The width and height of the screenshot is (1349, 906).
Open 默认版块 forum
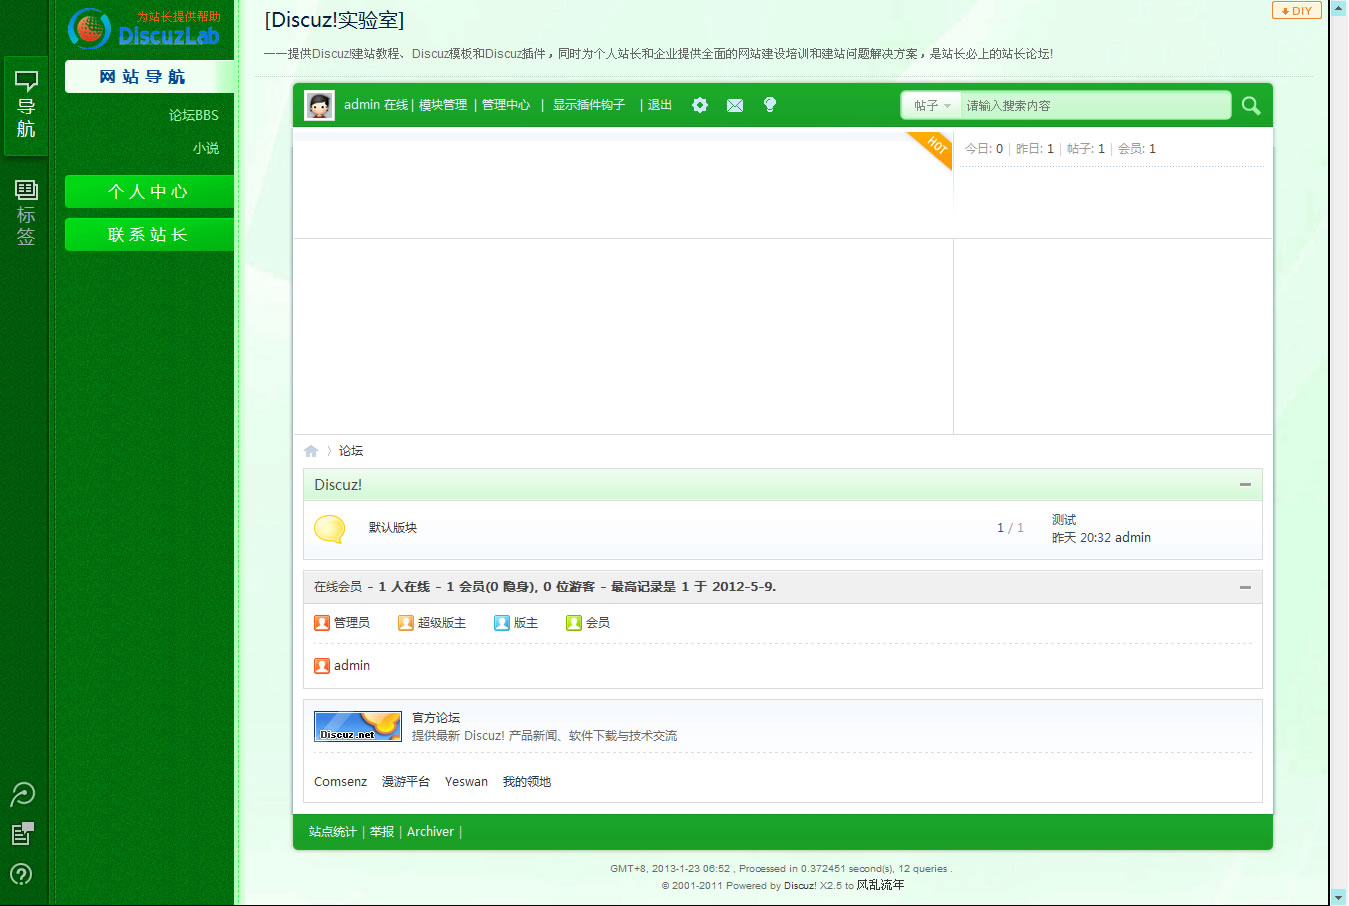coord(393,528)
